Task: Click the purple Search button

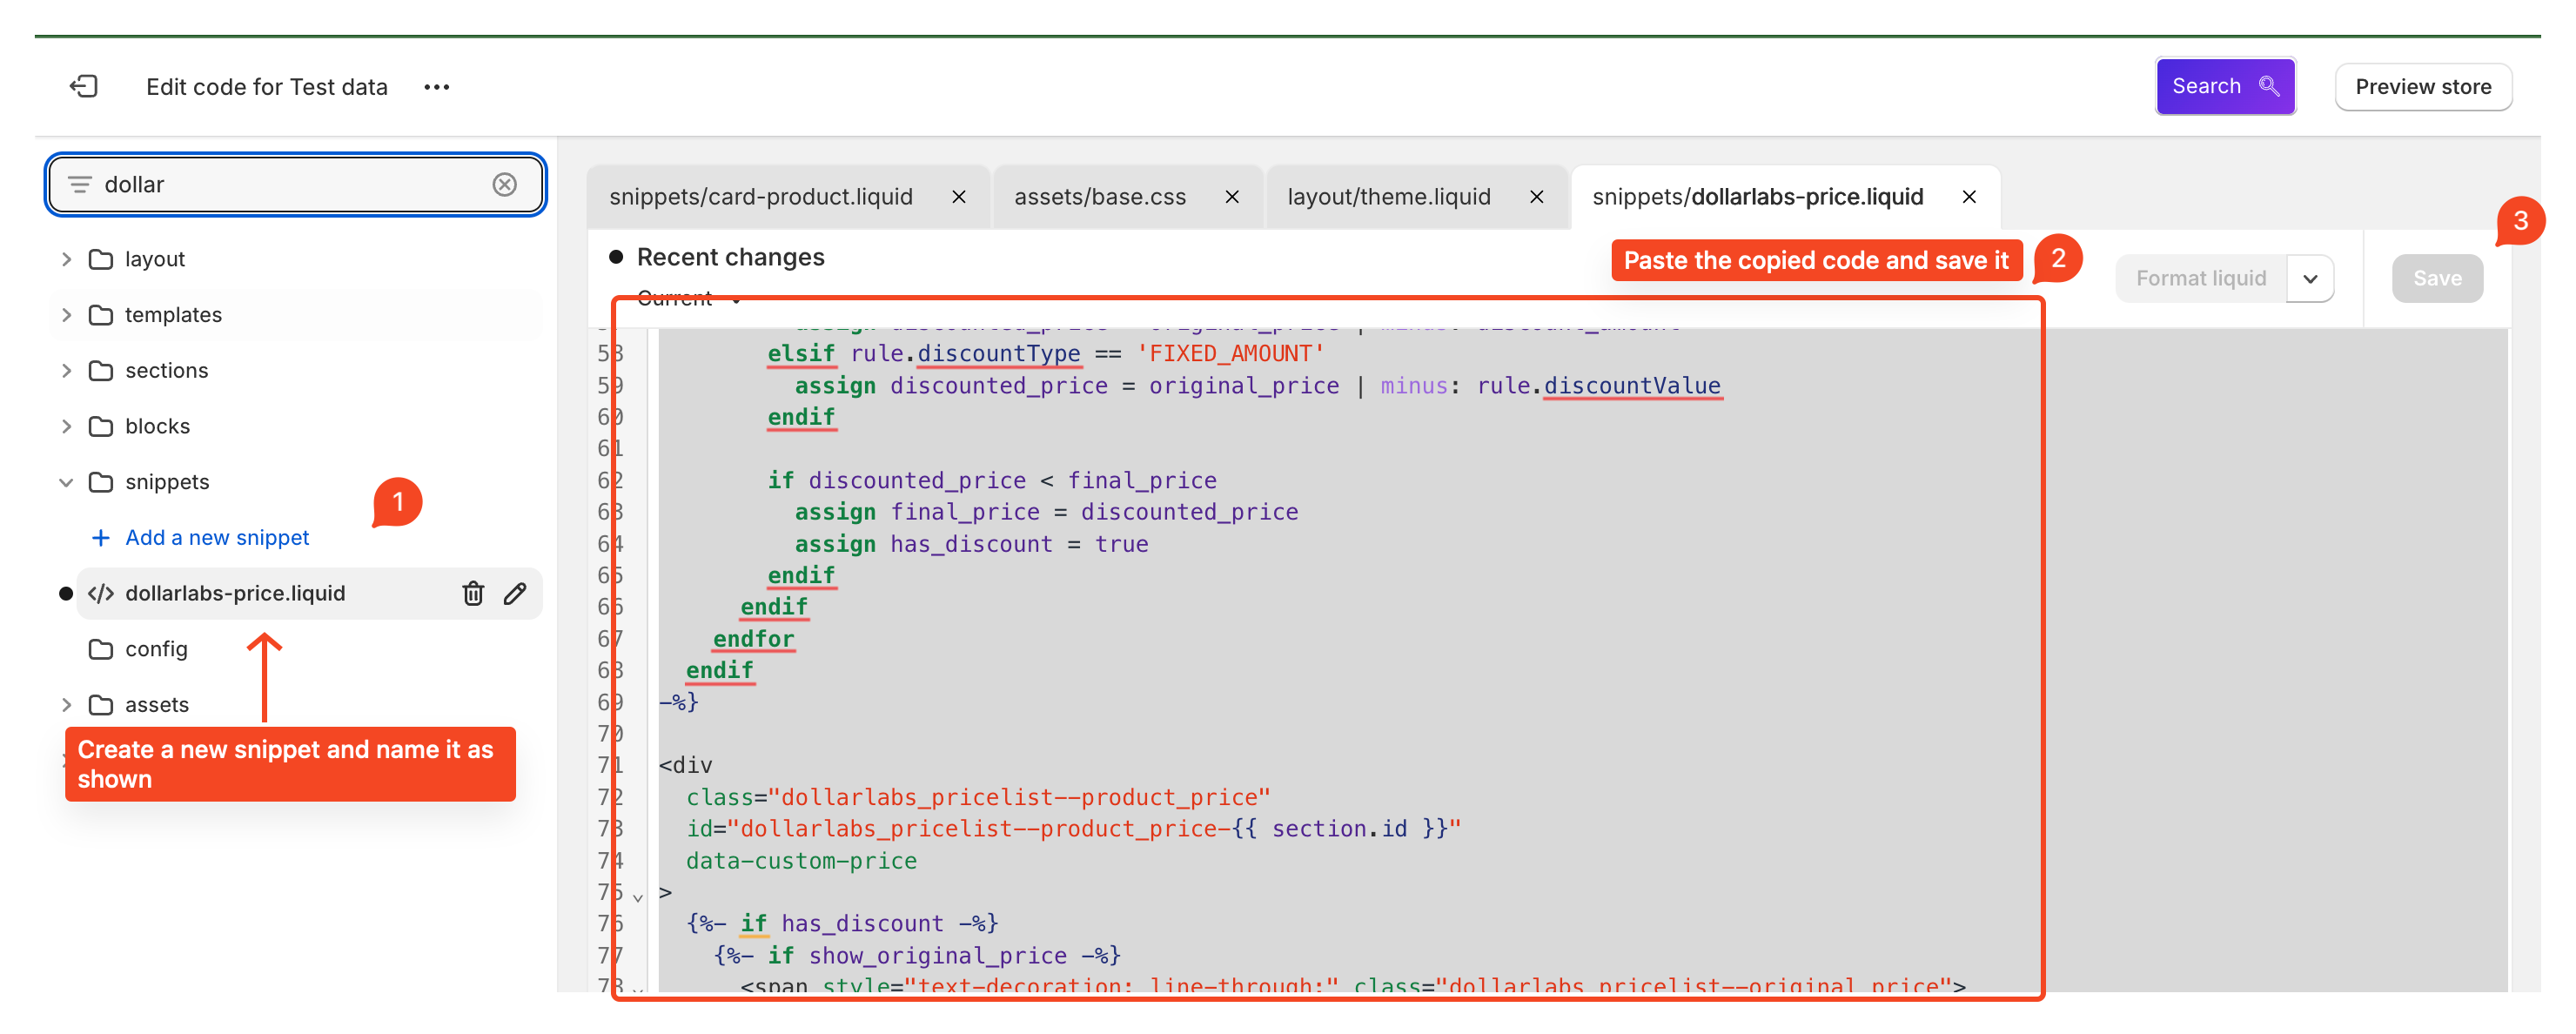Action: pyautogui.click(x=2224, y=87)
